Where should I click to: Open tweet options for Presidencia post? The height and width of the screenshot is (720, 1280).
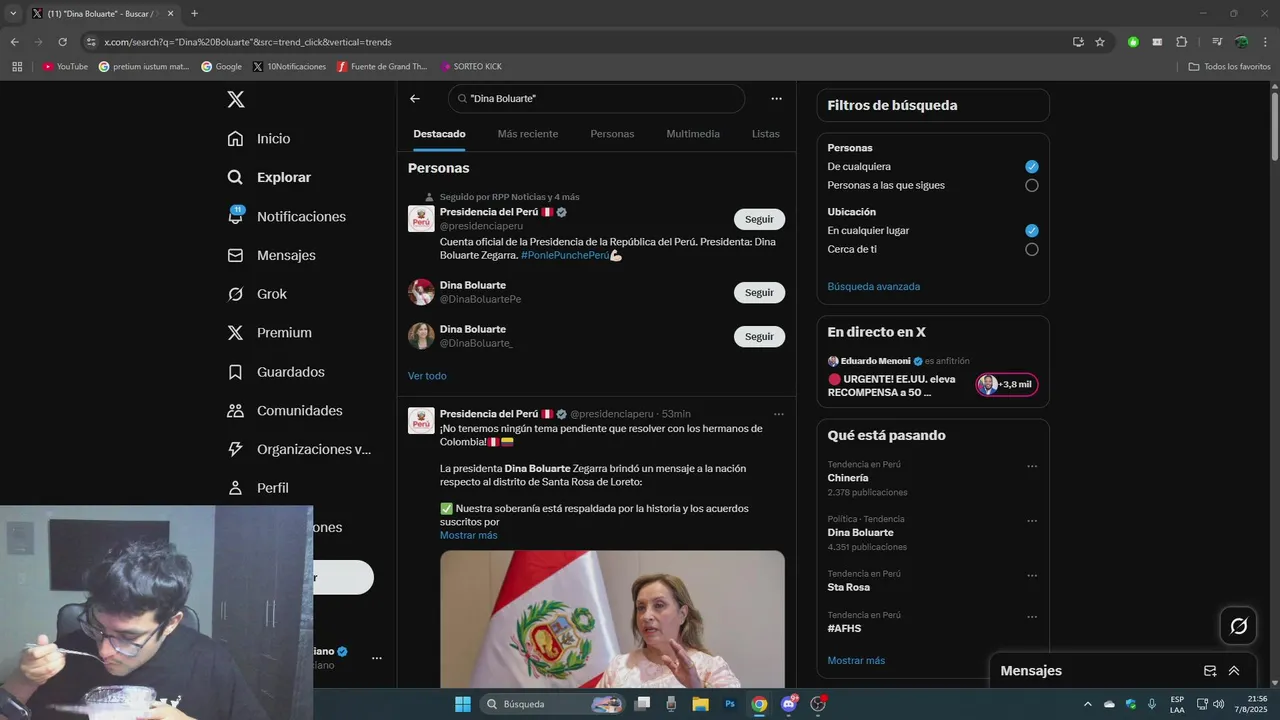(x=778, y=414)
